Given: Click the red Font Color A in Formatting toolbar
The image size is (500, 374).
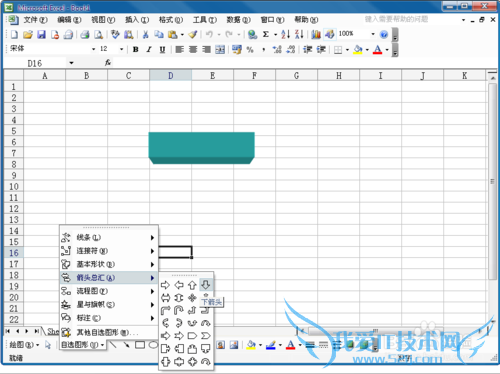Looking at the screenshot, I should pos(377,50).
